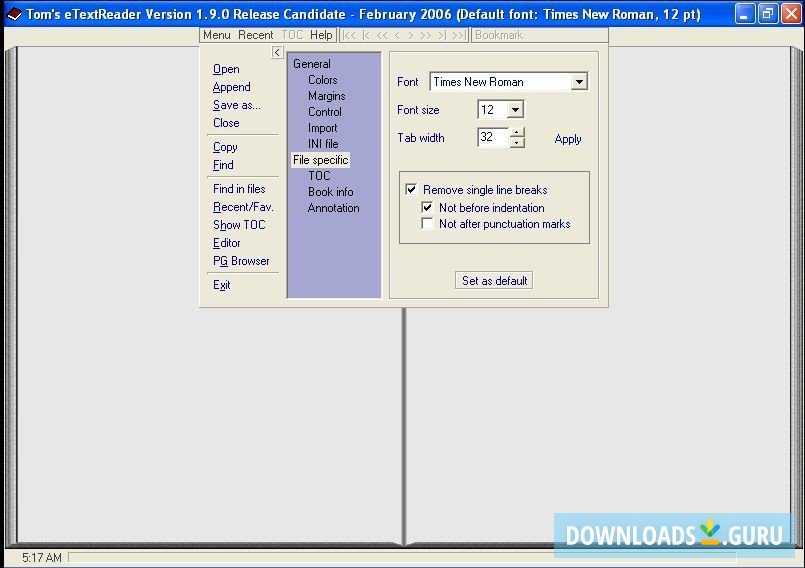Click the Tab width input field
This screenshot has height=568, width=805.
[x=493, y=137]
